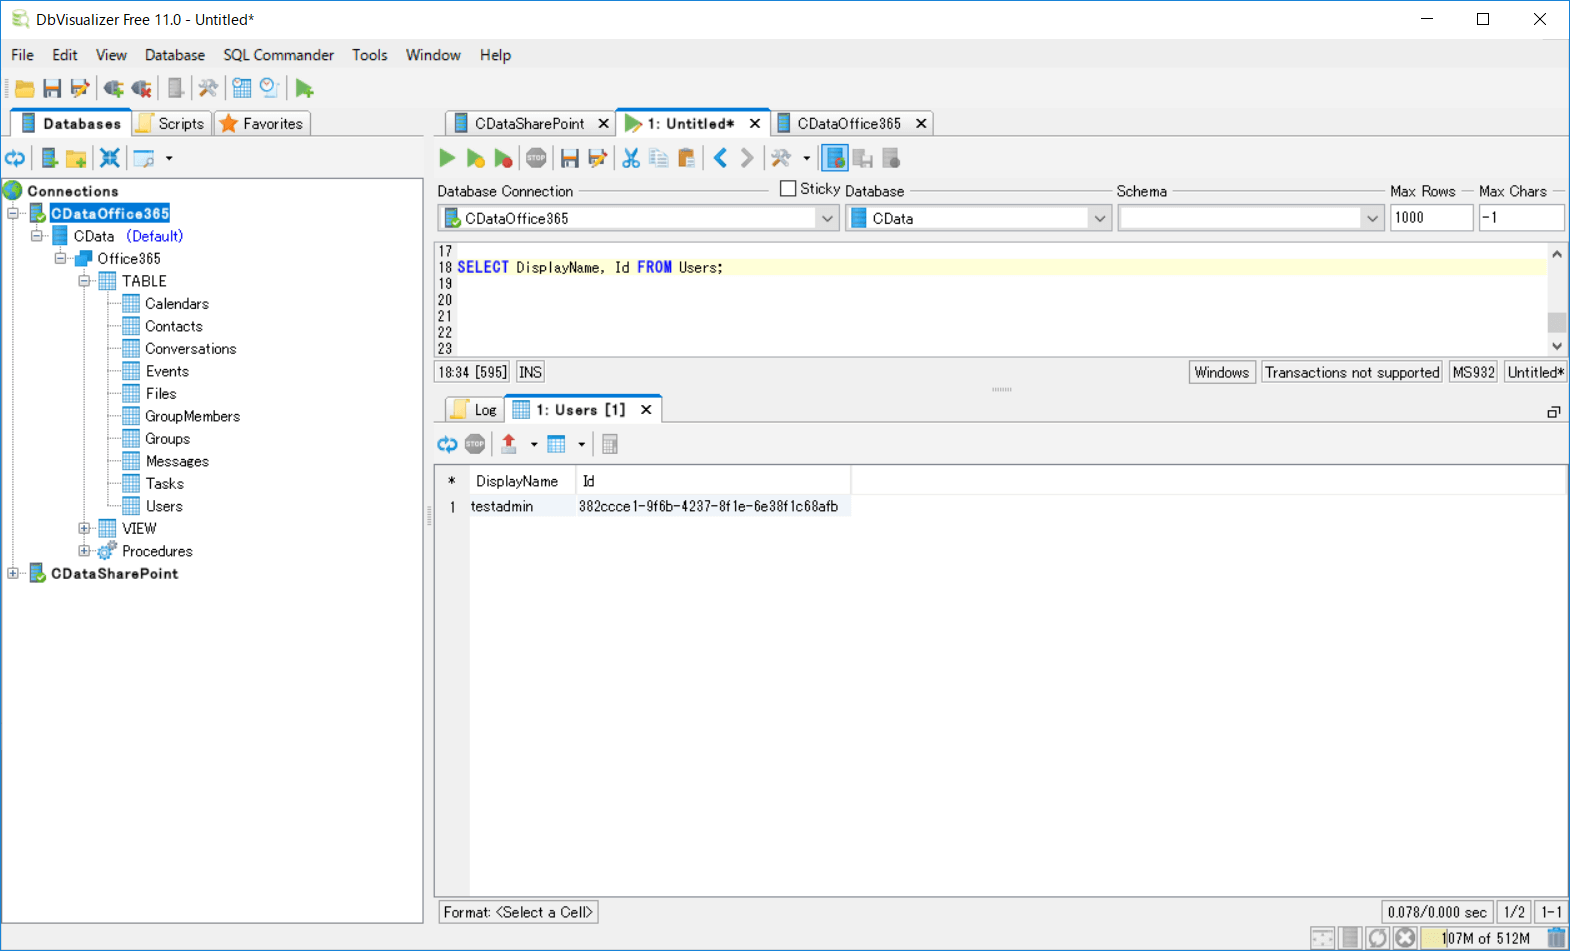This screenshot has width=1570, height=951.
Task: Select the Users table in the tree
Action: click(x=164, y=506)
